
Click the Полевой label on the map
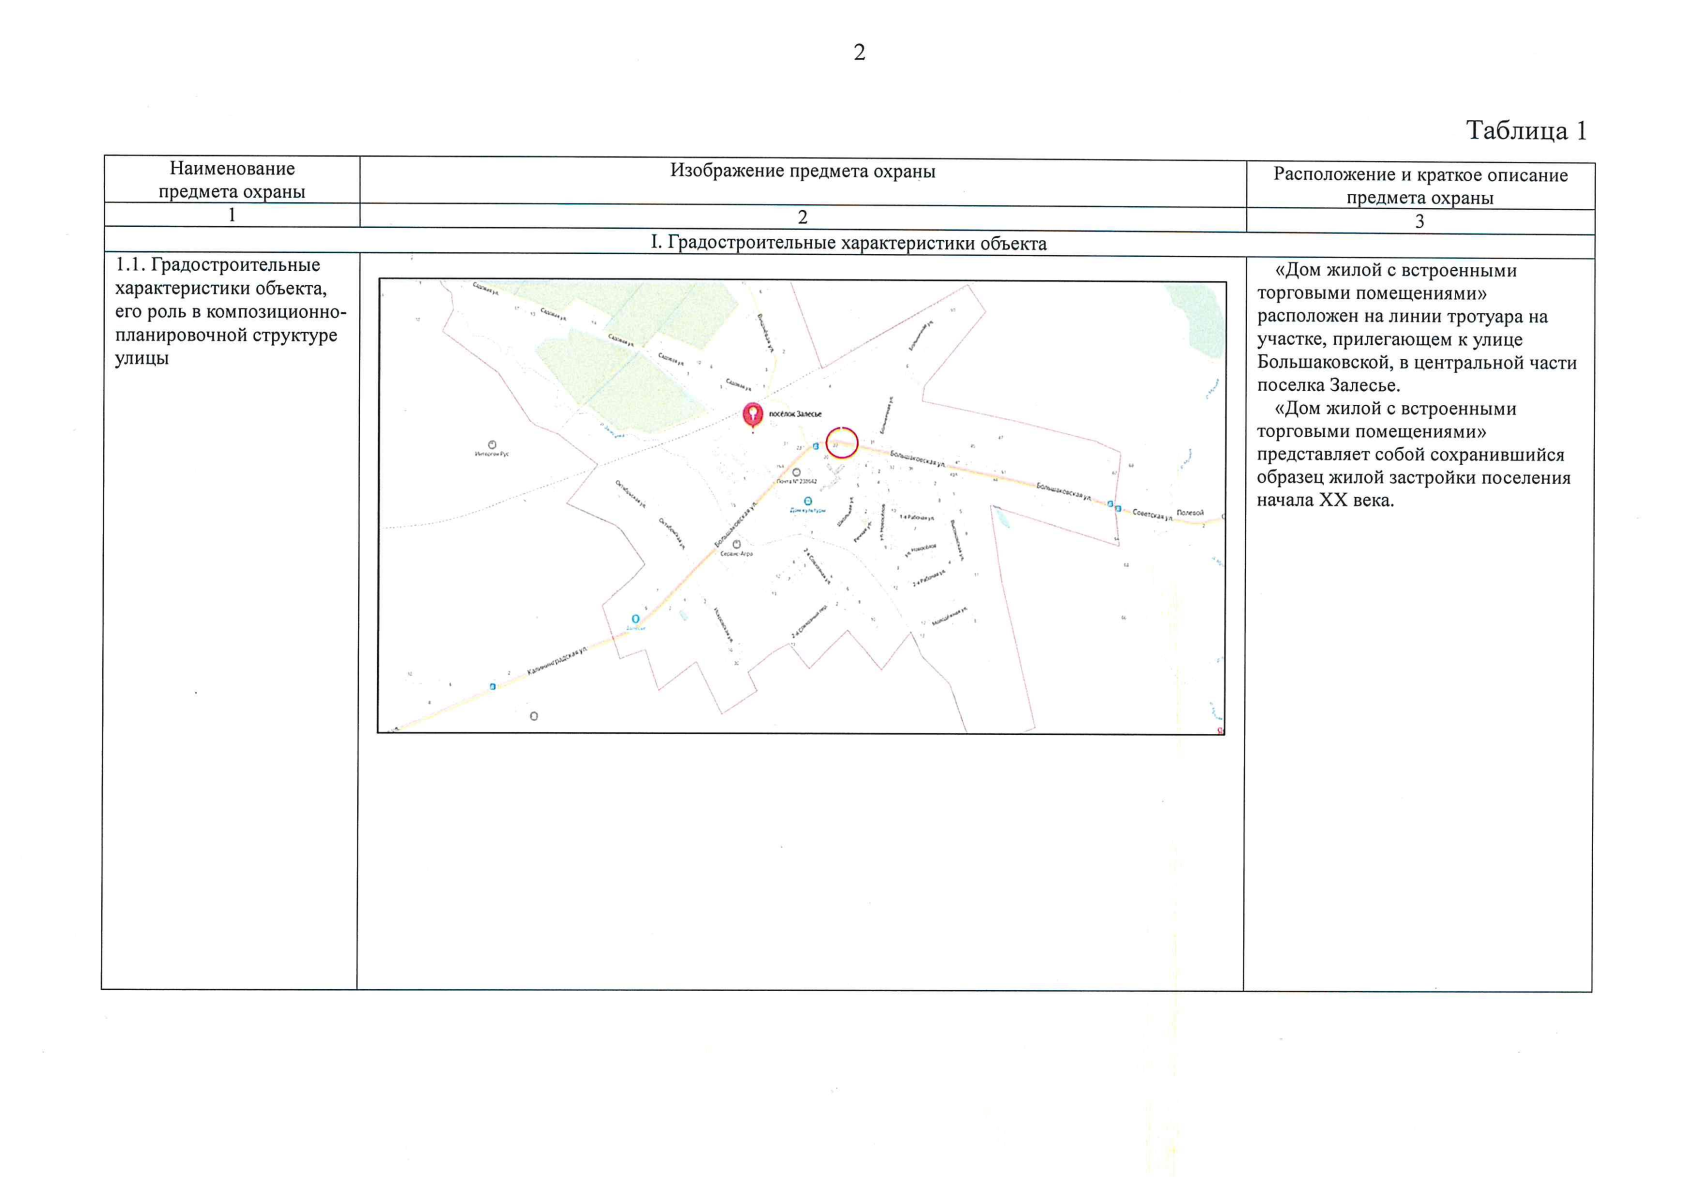1190,513
